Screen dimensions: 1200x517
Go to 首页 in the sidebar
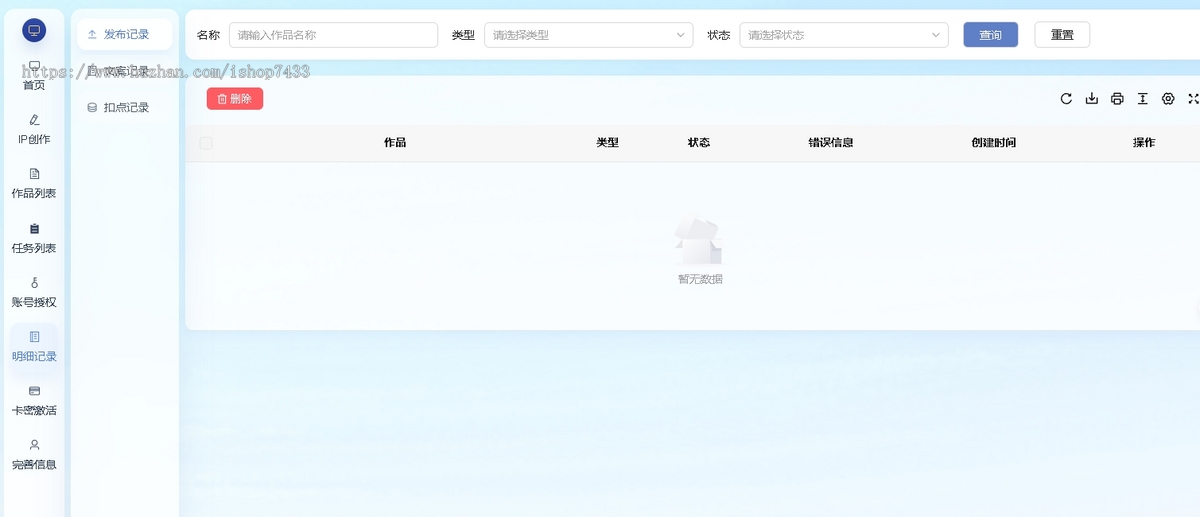click(34, 76)
